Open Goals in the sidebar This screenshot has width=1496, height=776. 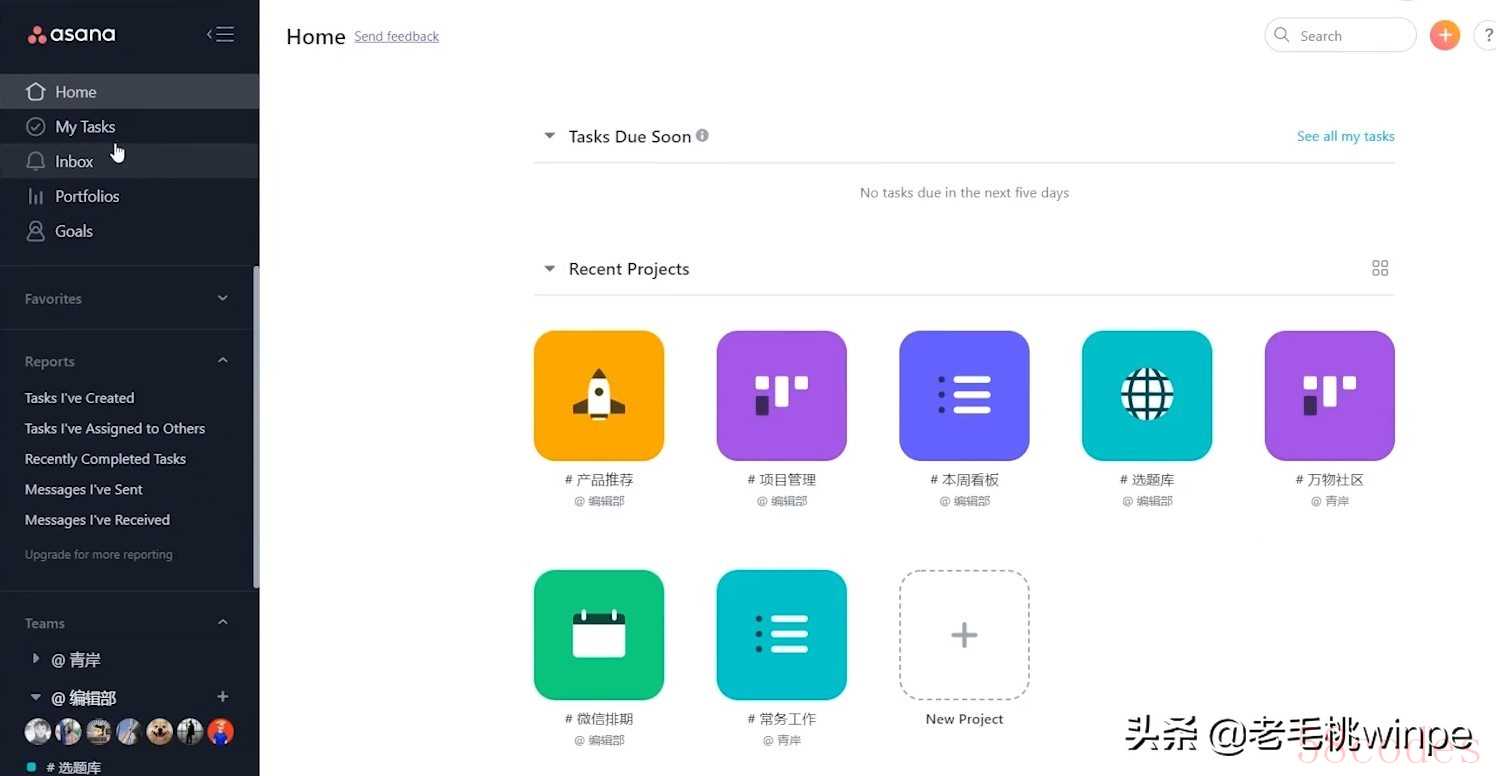point(130,231)
